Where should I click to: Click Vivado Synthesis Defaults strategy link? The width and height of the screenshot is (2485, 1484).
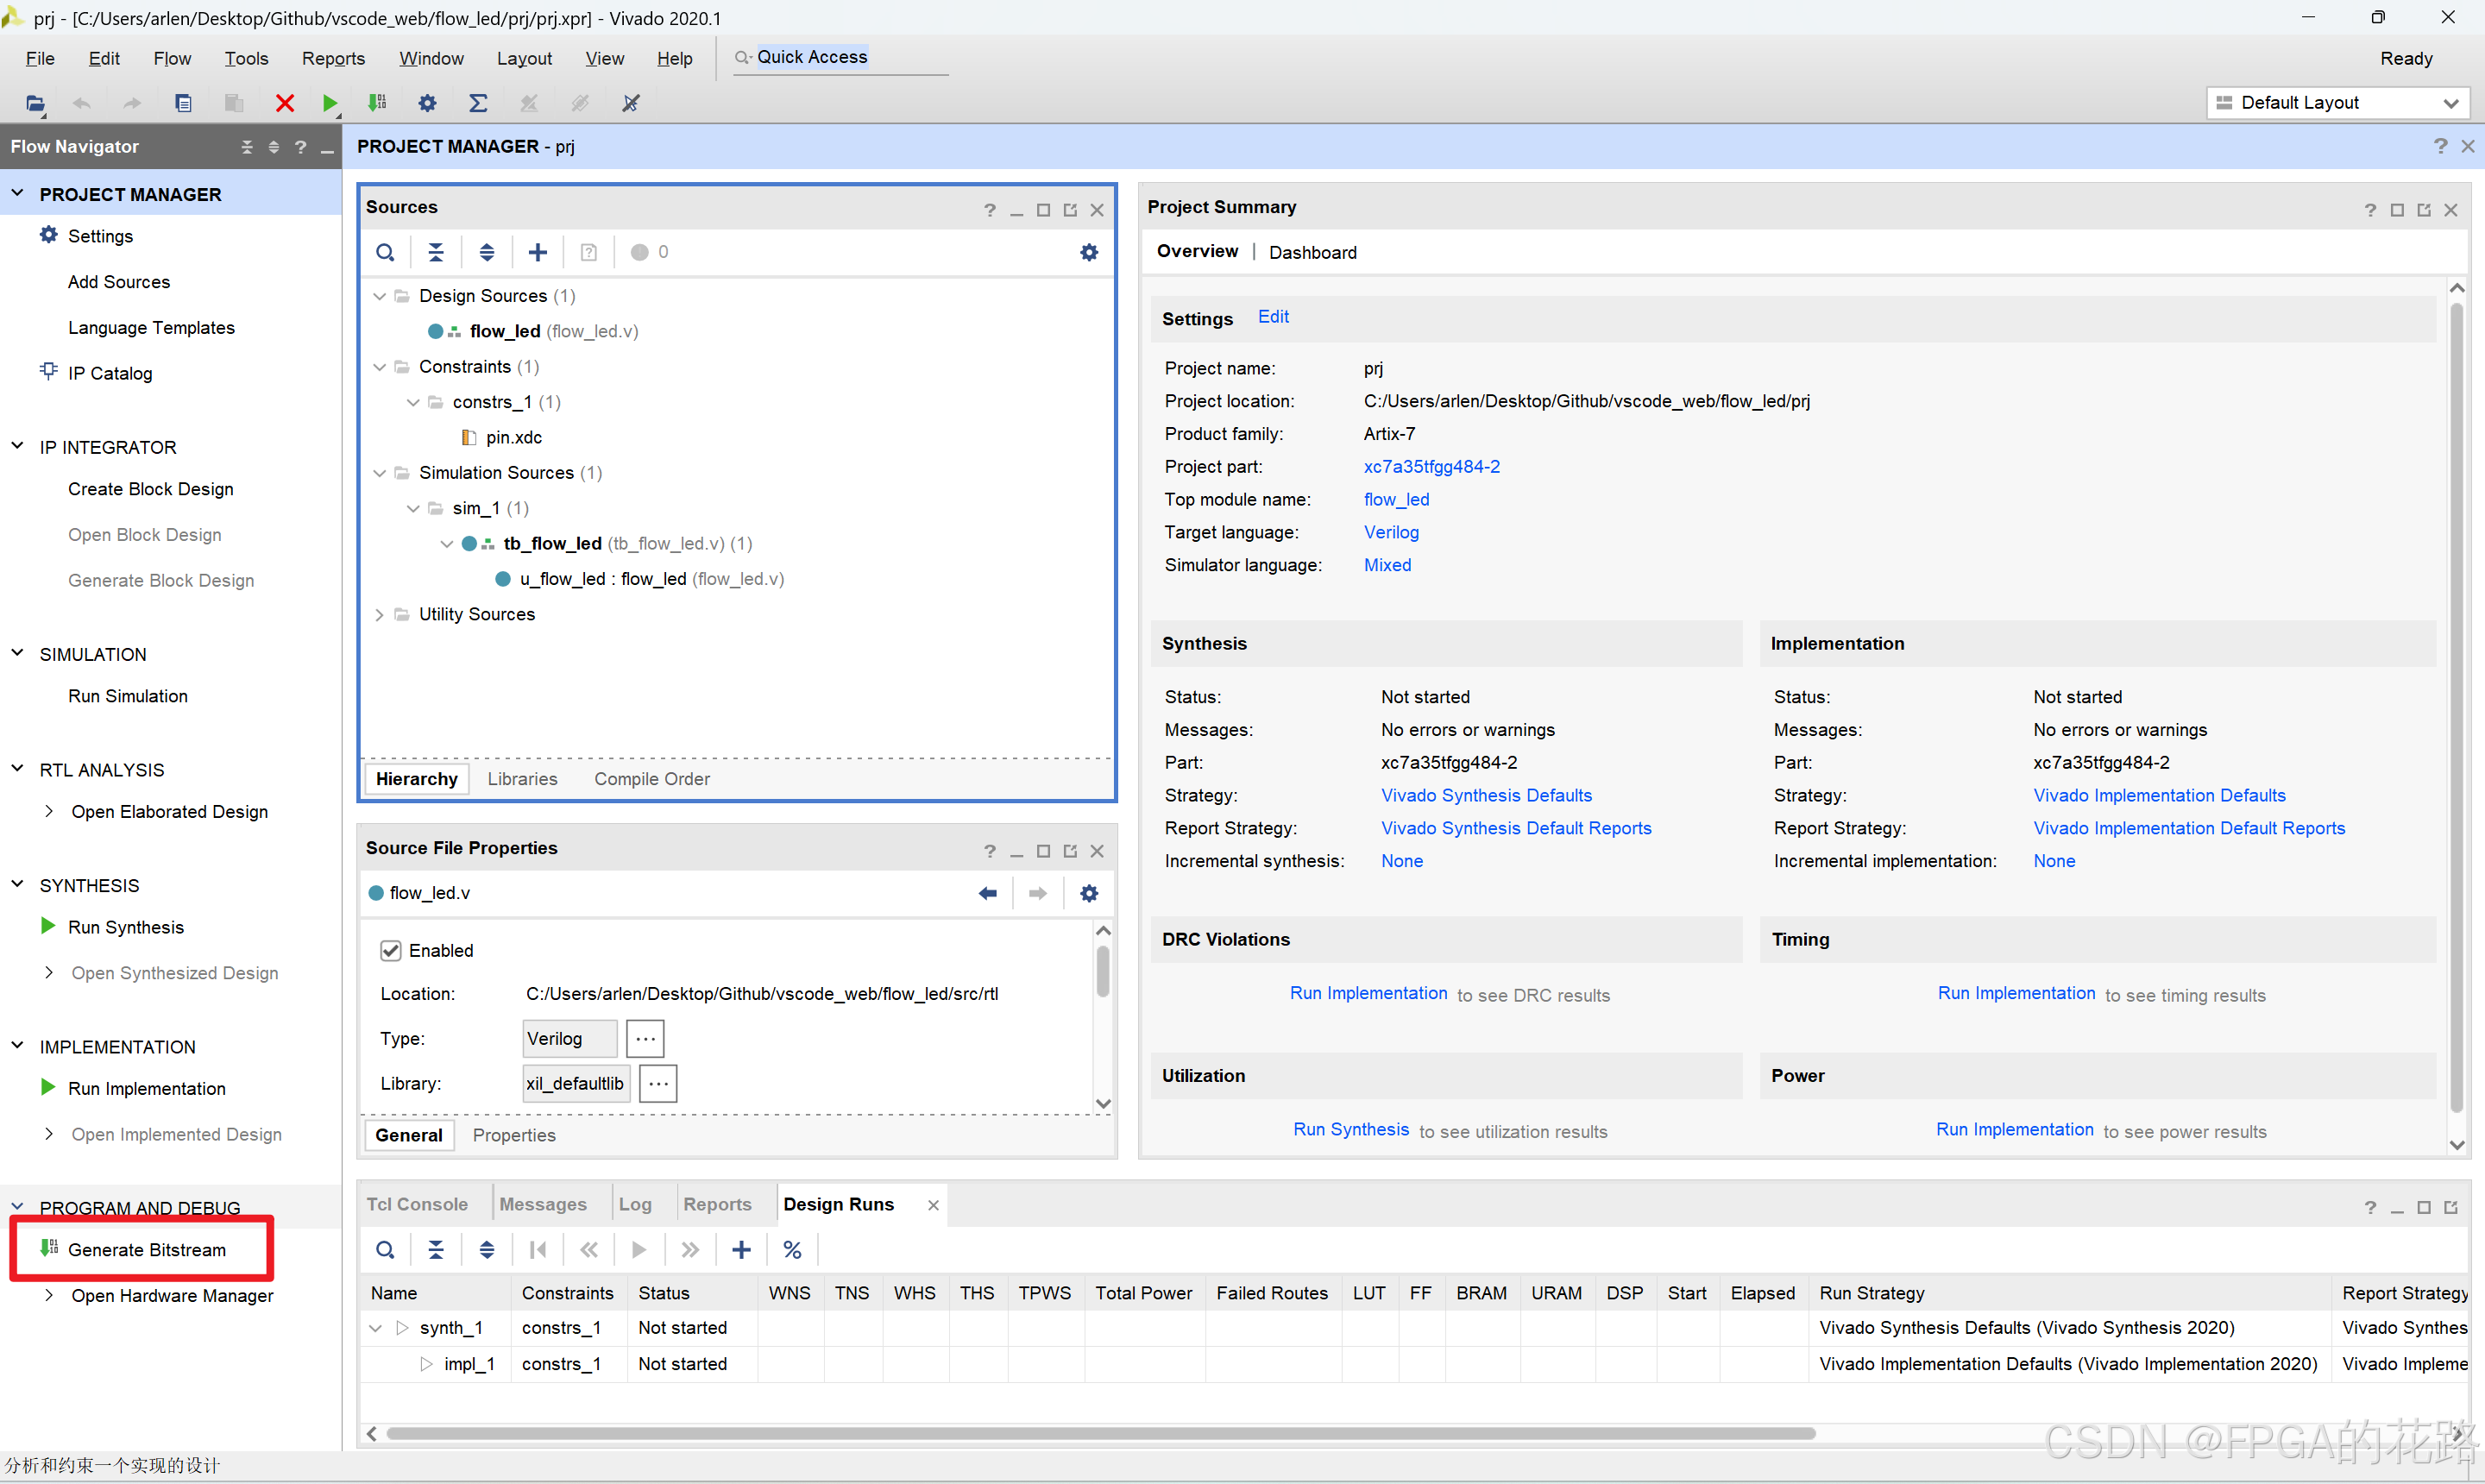tap(1486, 795)
